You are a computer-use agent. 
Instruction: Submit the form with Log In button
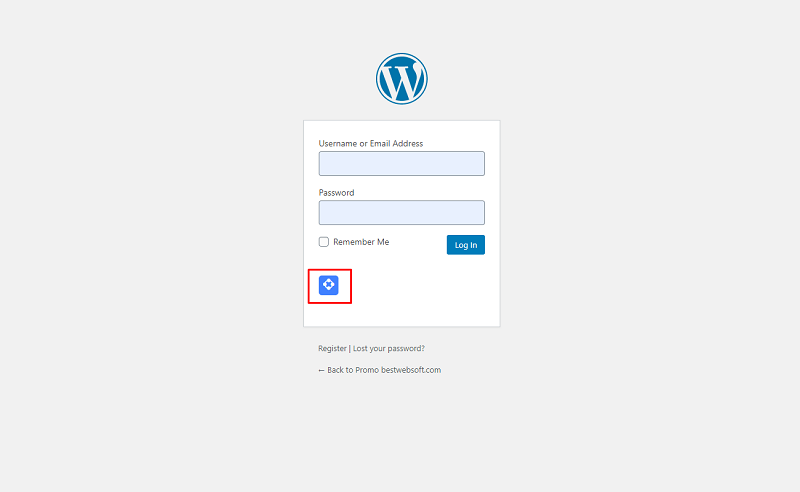coord(466,245)
